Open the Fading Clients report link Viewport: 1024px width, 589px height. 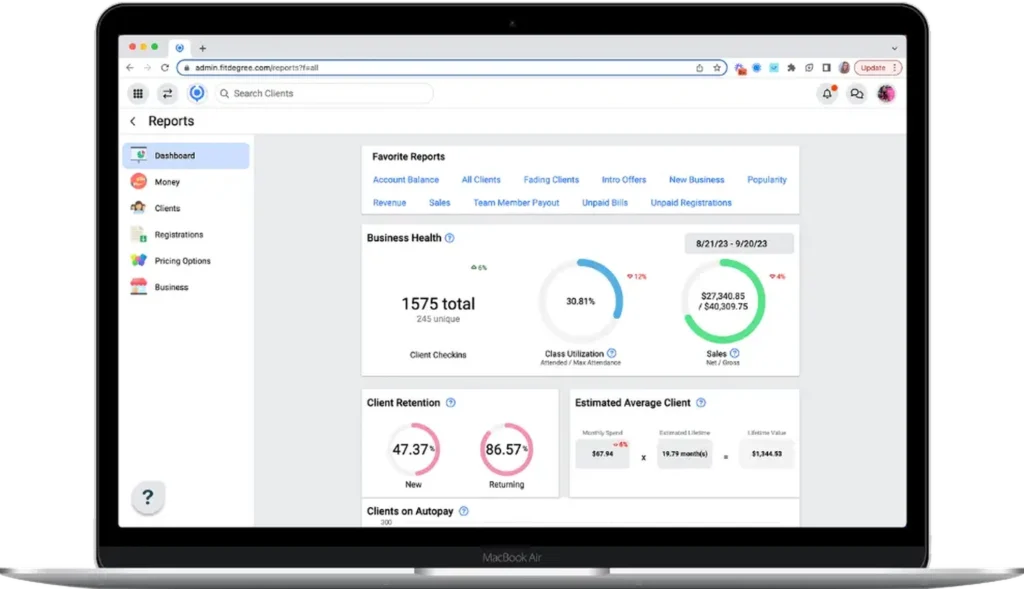(551, 180)
